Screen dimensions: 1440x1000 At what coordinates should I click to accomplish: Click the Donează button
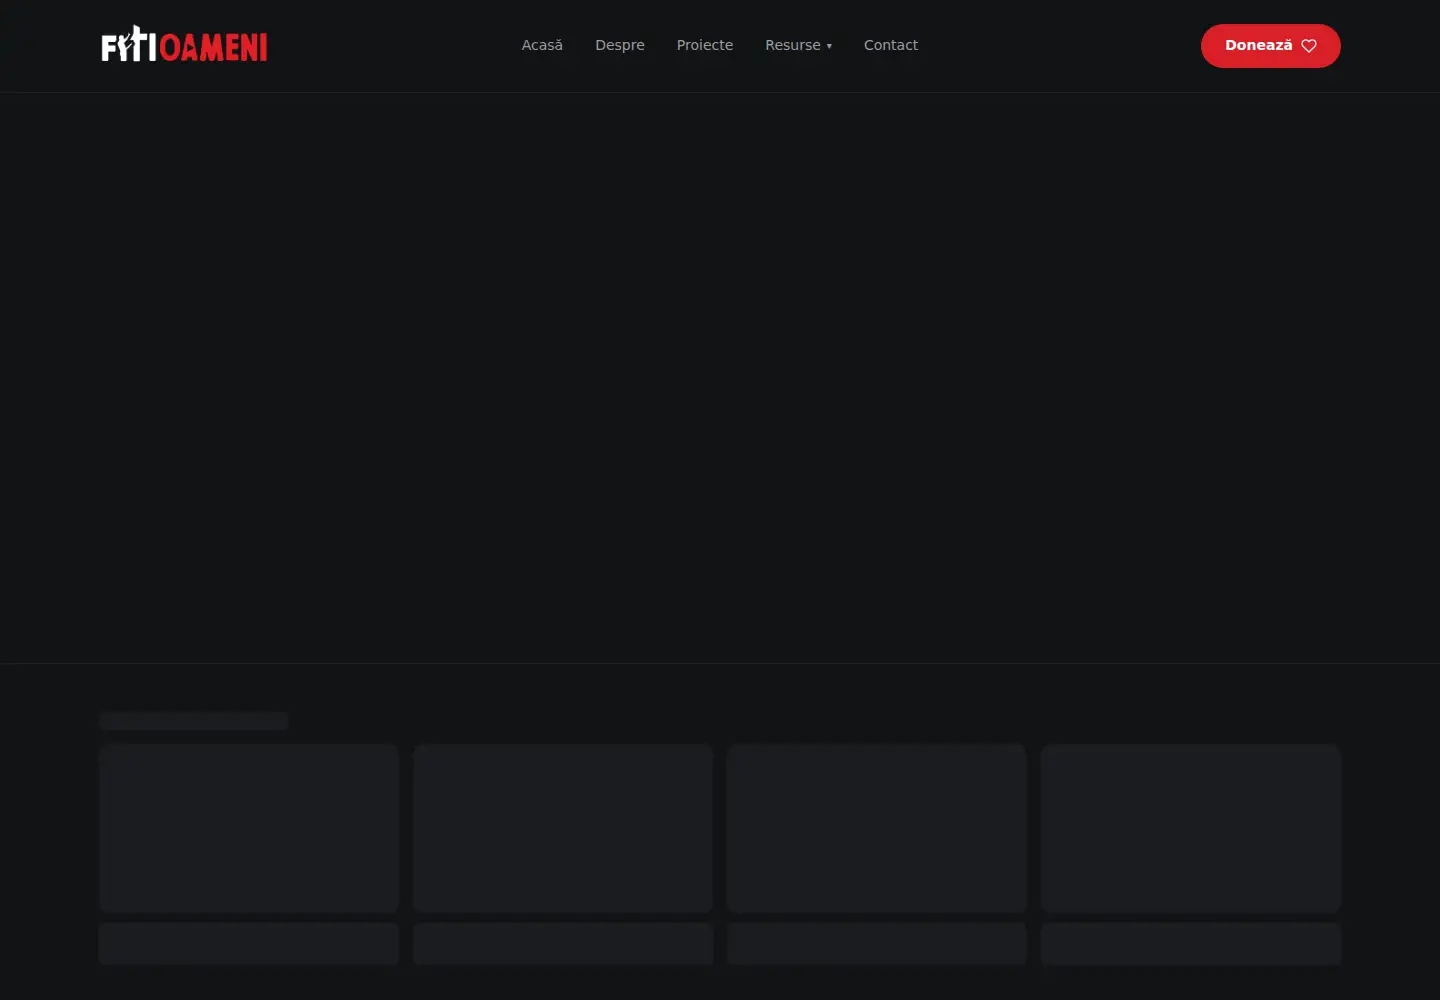click(x=1270, y=46)
